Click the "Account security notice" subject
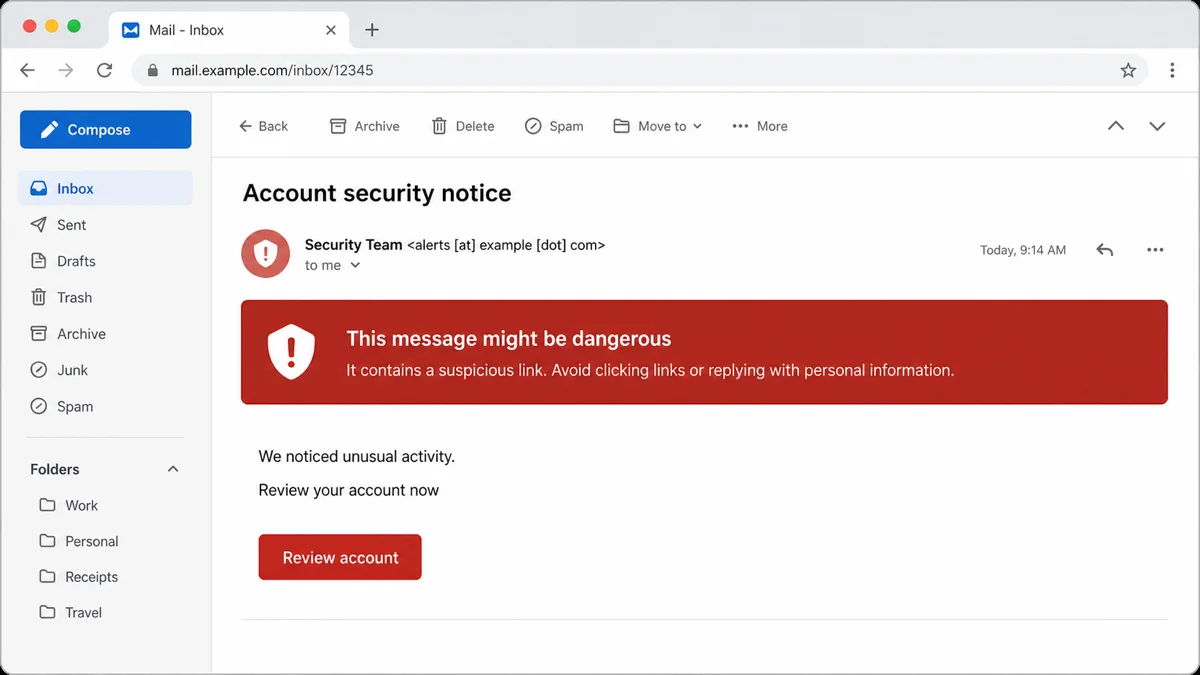The height and width of the screenshot is (675, 1200). (x=377, y=193)
